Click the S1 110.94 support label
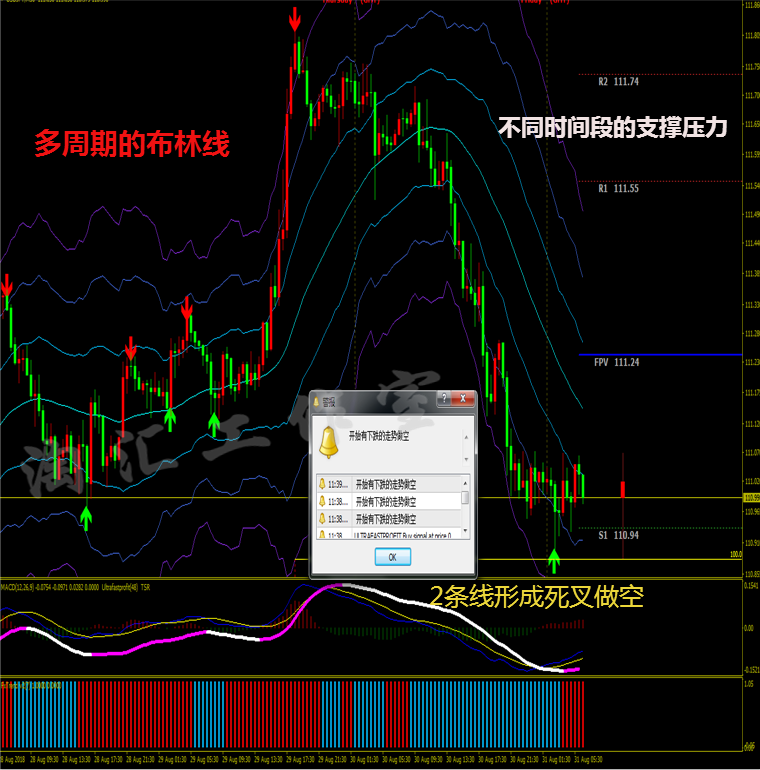 [618, 535]
